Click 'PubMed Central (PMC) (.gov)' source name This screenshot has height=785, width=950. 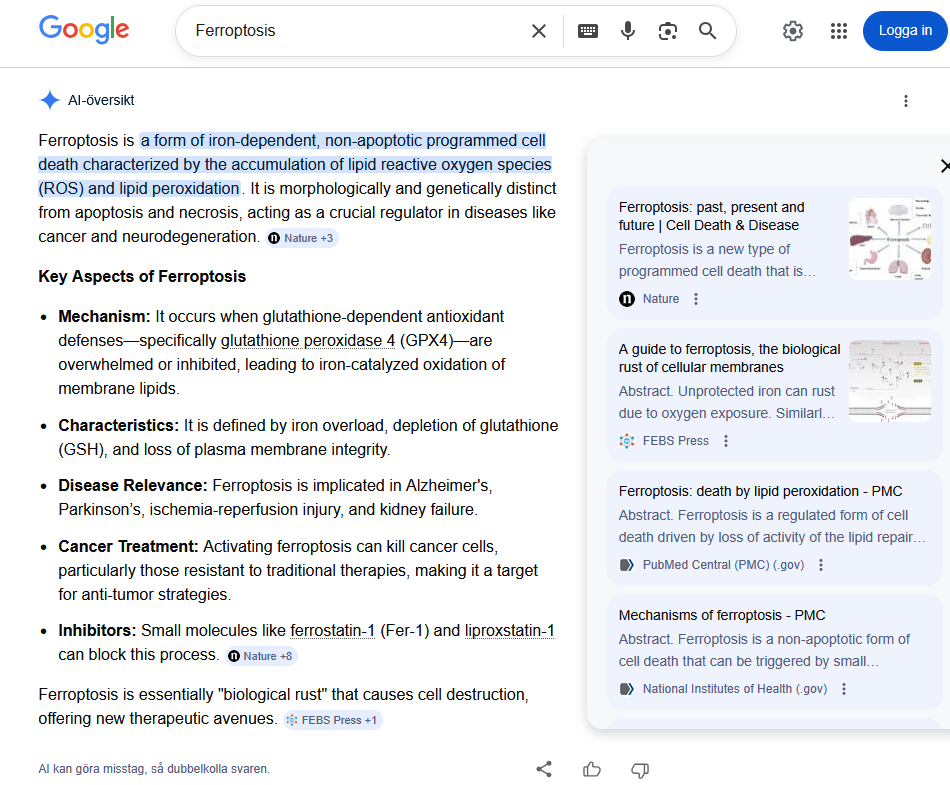(723, 565)
